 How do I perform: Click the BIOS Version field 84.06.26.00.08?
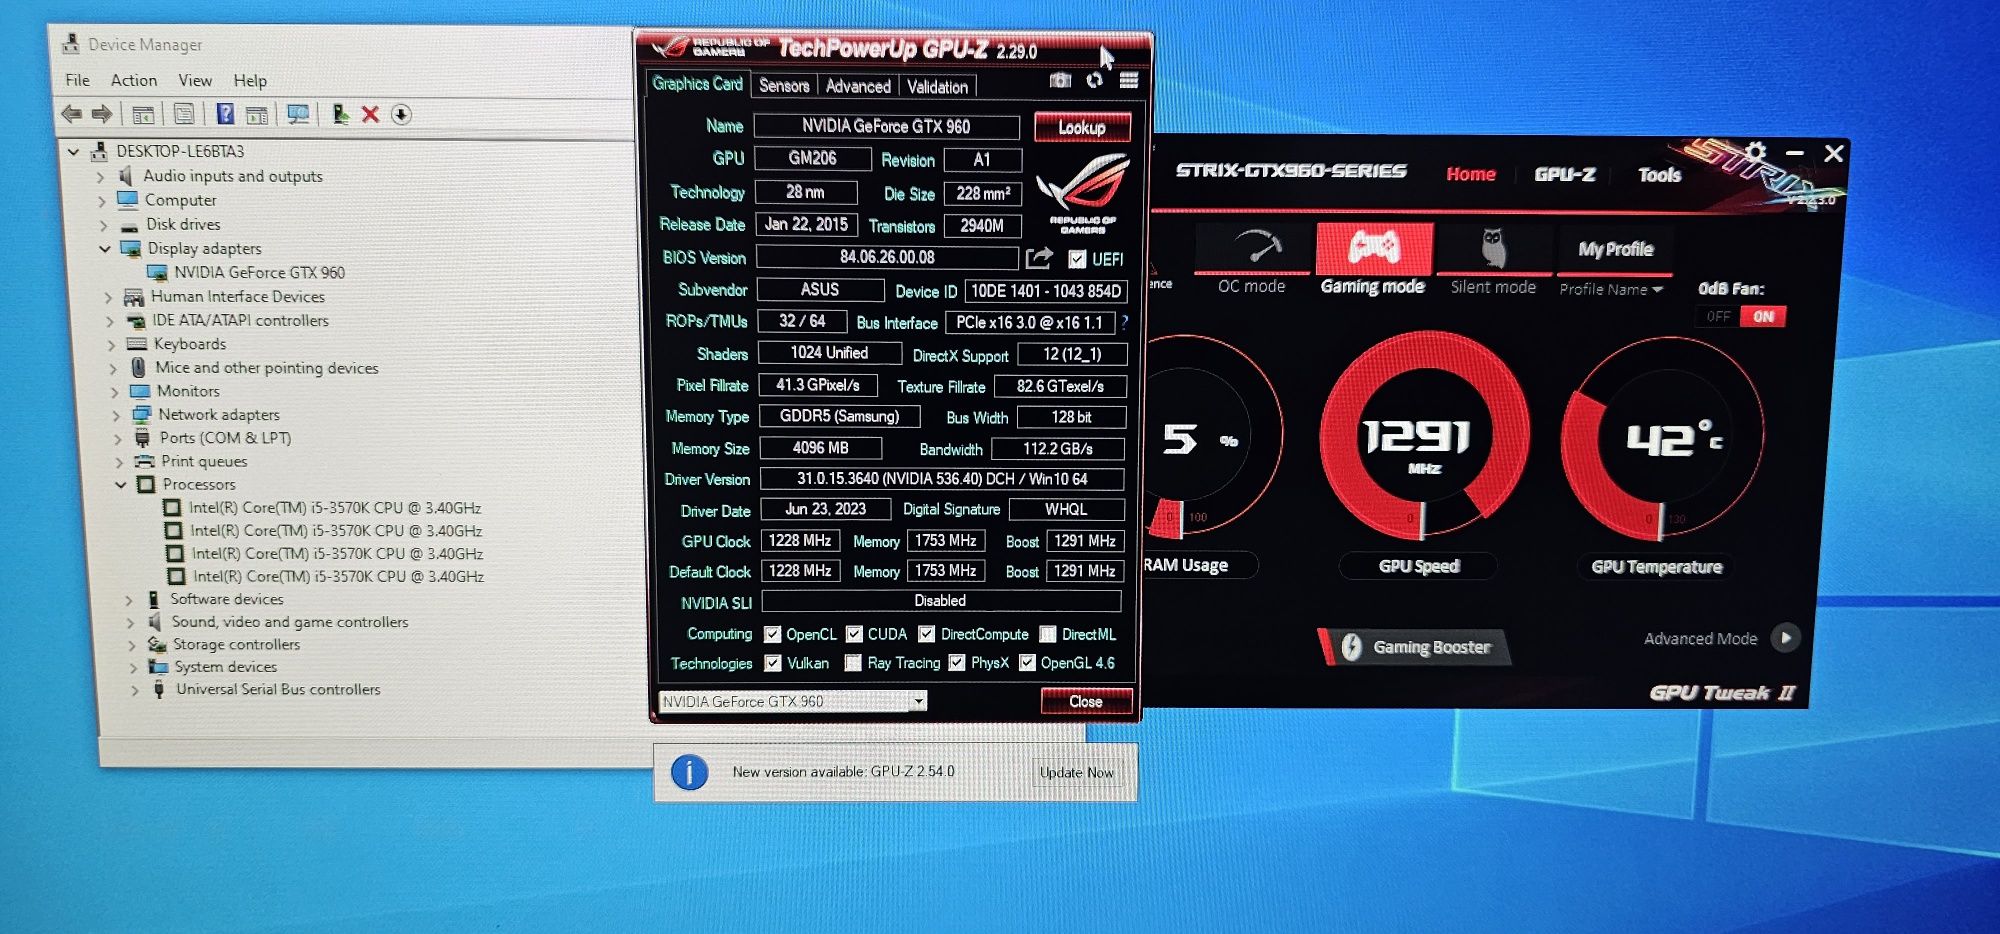887,257
